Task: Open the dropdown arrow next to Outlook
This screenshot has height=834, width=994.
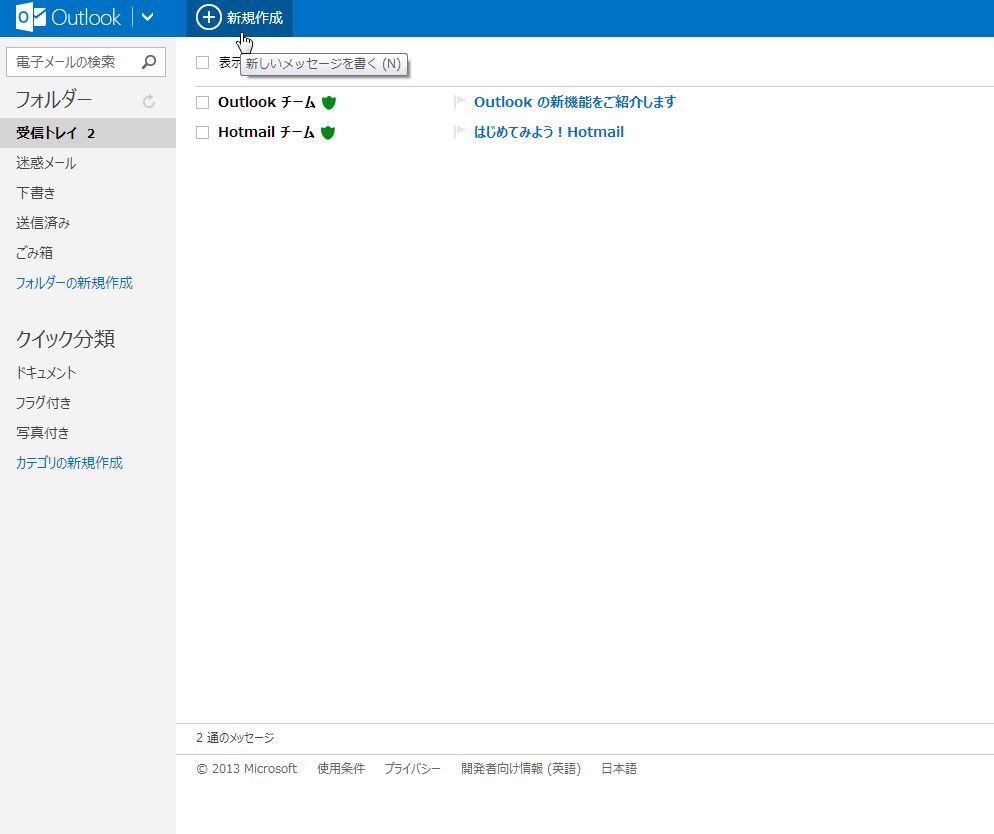Action: coord(148,18)
